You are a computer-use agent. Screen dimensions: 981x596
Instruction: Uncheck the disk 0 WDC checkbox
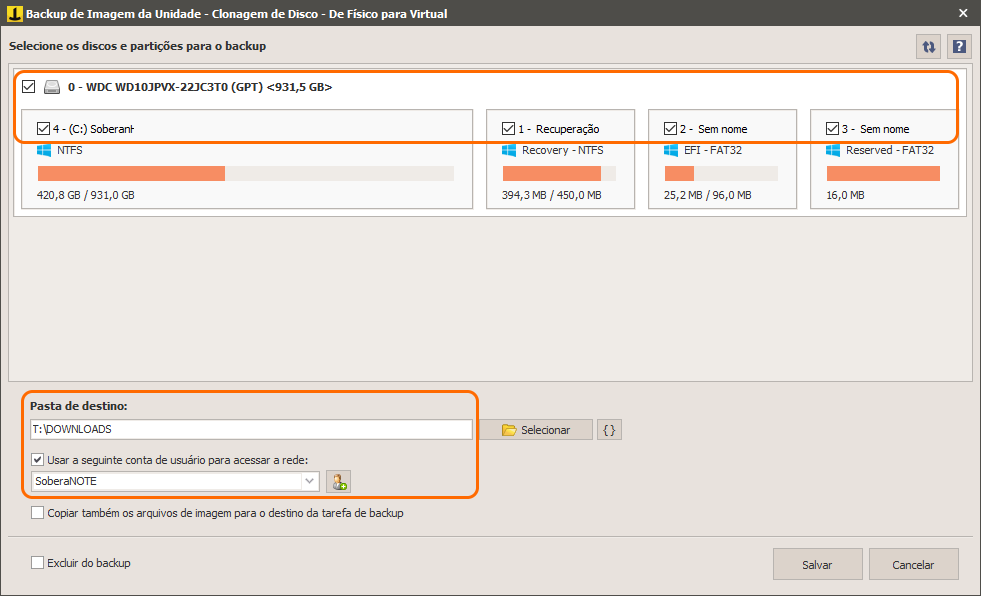(29, 86)
